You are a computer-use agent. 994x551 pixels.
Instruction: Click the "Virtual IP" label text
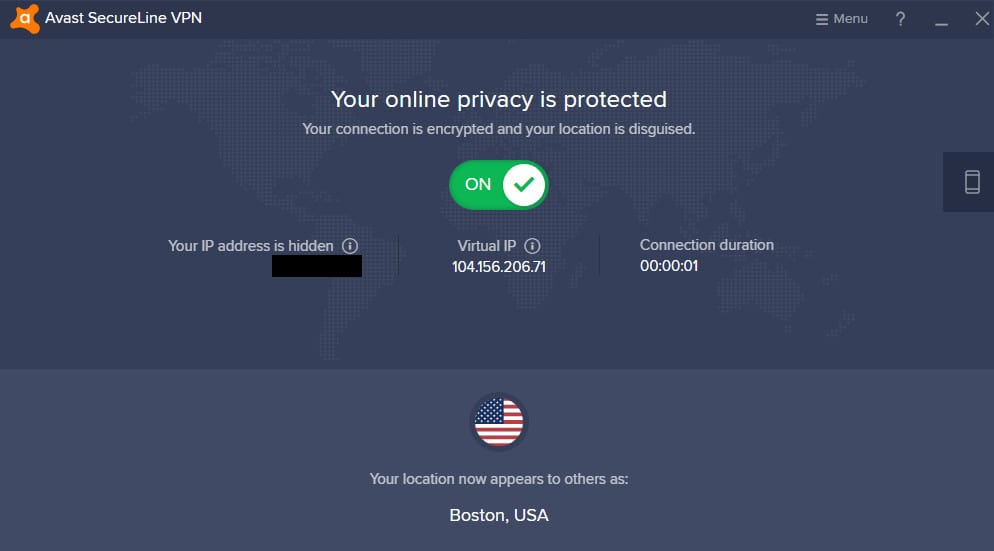click(487, 246)
